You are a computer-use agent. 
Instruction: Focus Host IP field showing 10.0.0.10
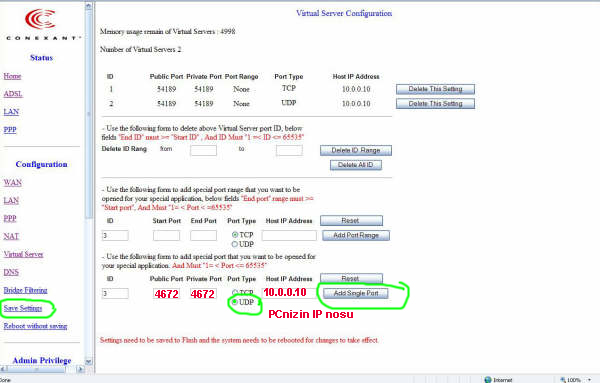click(289, 293)
